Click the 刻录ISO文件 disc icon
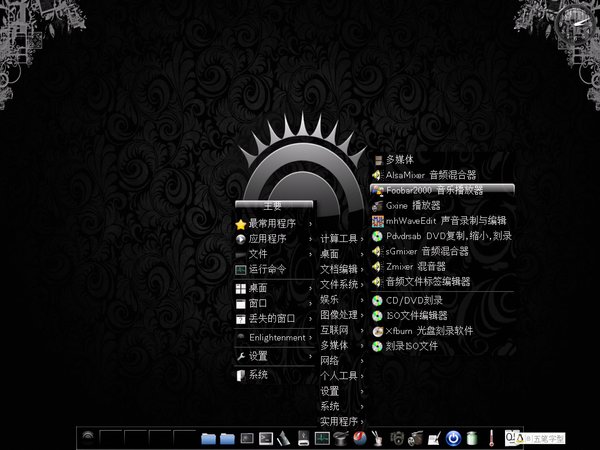The image size is (600, 450). pyautogui.click(x=377, y=347)
